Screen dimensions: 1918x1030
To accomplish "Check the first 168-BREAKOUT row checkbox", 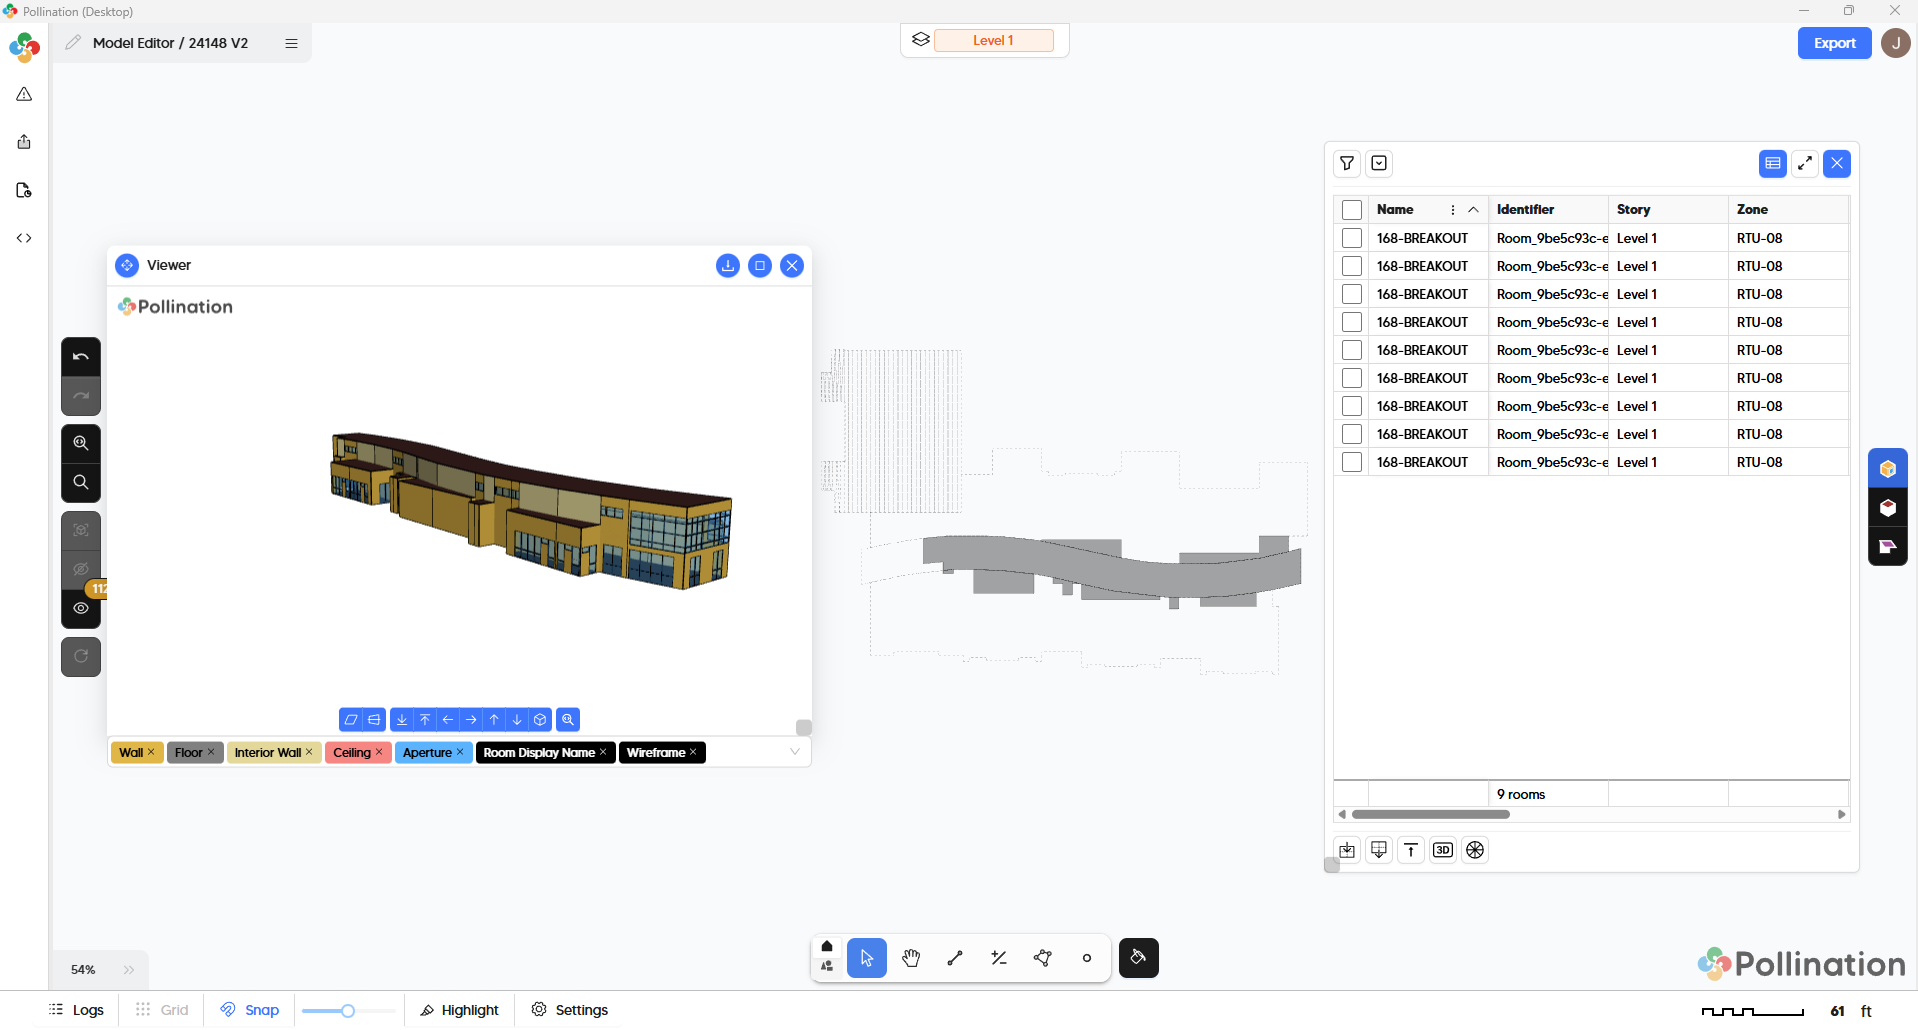I will tap(1352, 238).
